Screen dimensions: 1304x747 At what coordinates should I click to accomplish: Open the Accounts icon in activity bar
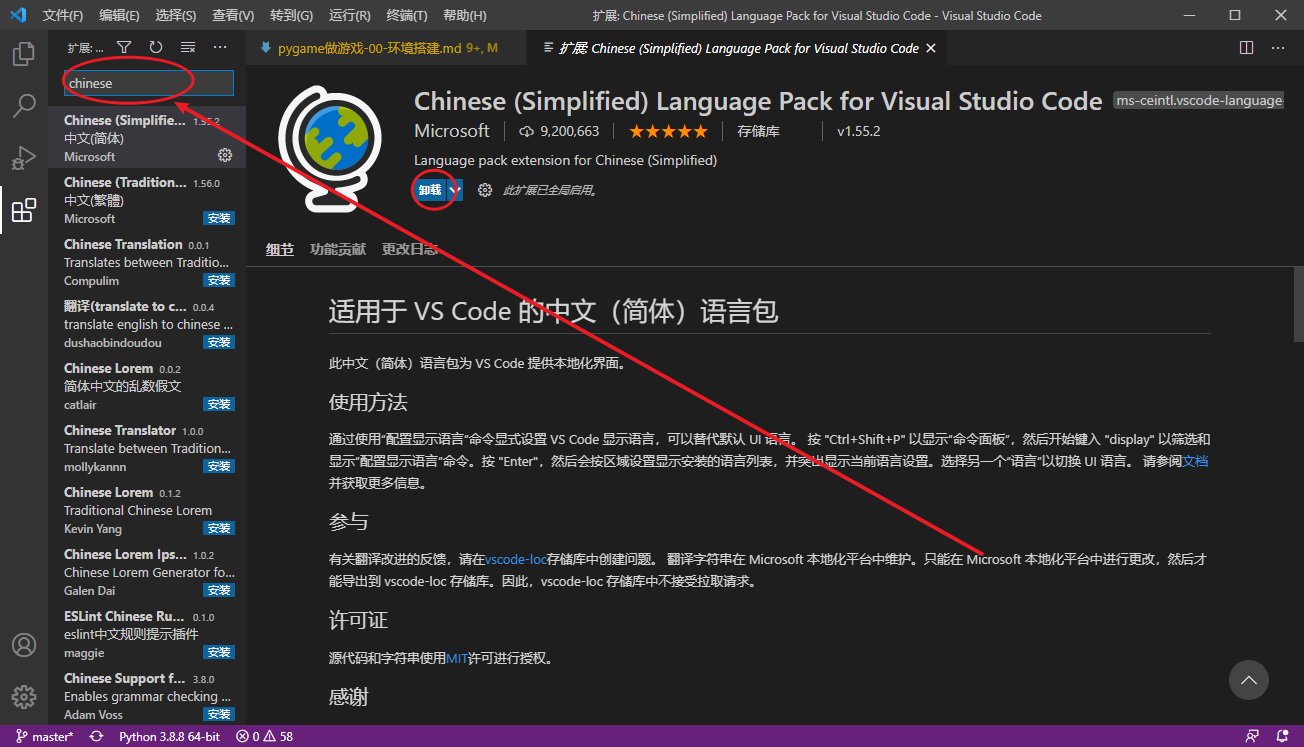(24, 645)
